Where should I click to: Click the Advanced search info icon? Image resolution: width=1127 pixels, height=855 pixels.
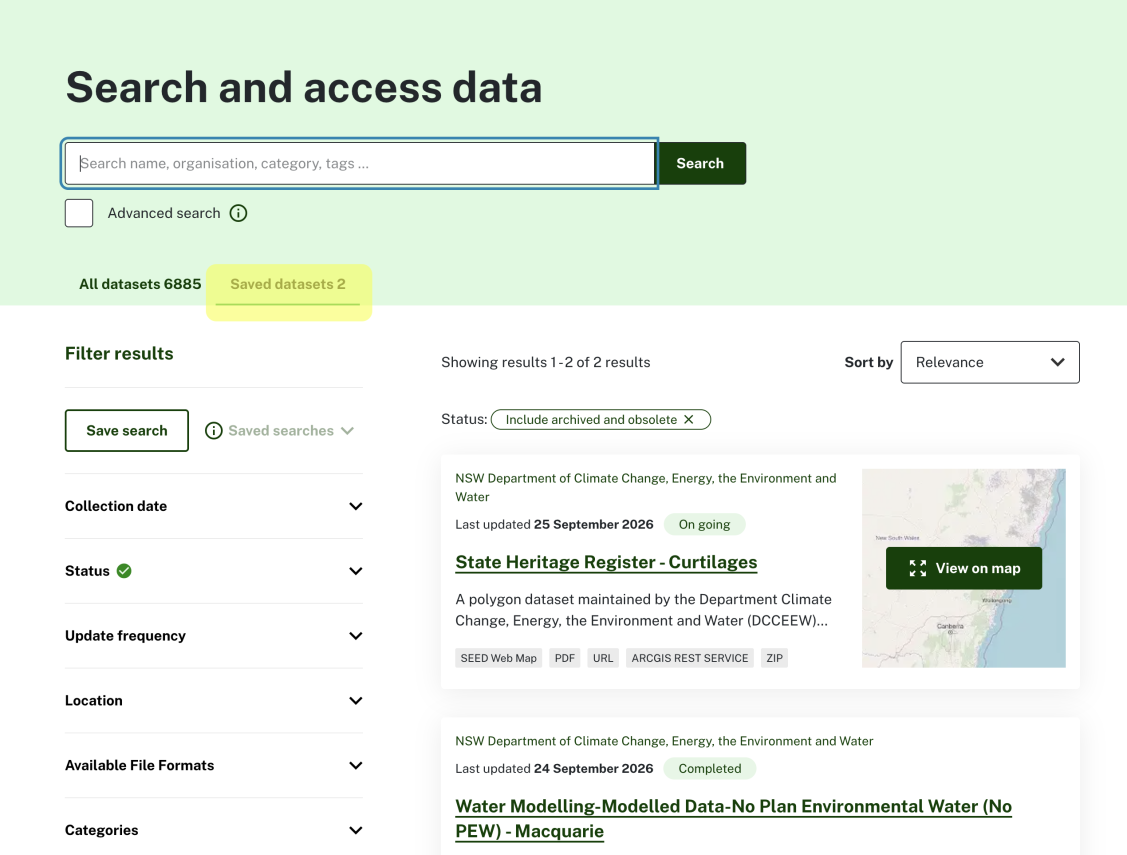click(x=238, y=213)
